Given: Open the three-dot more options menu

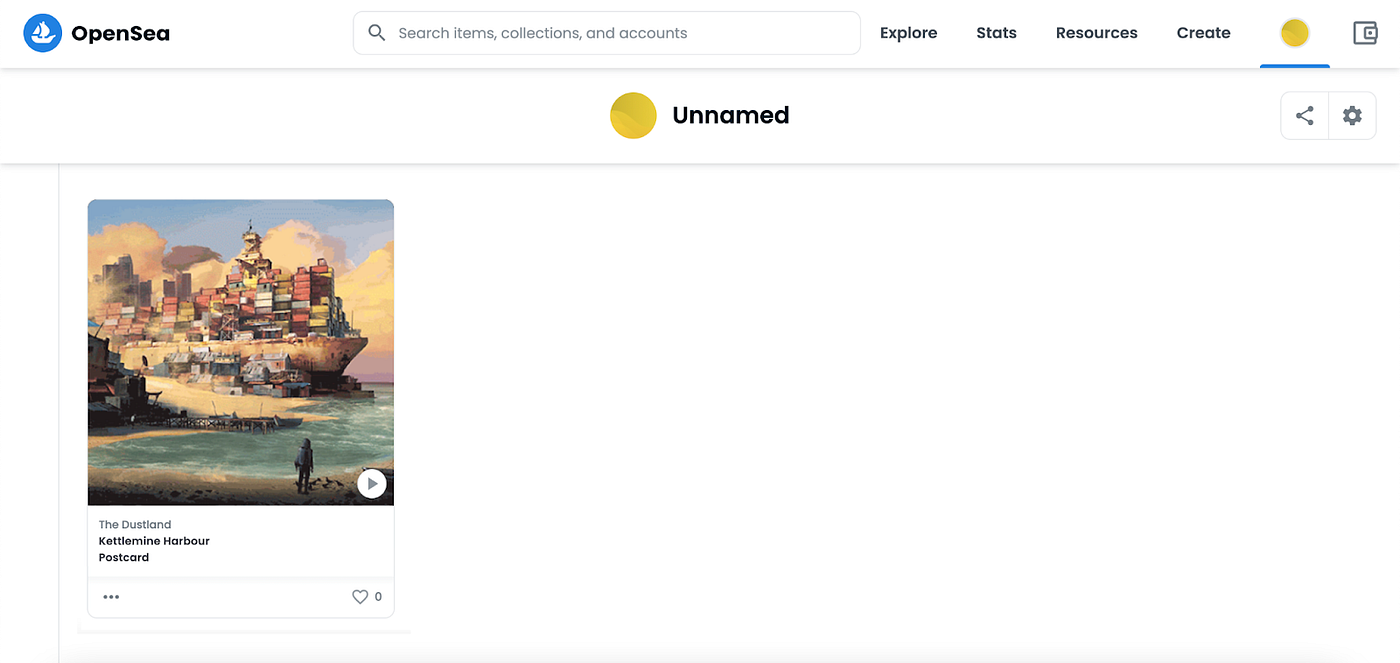Looking at the screenshot, I should [x=111, y=597].
